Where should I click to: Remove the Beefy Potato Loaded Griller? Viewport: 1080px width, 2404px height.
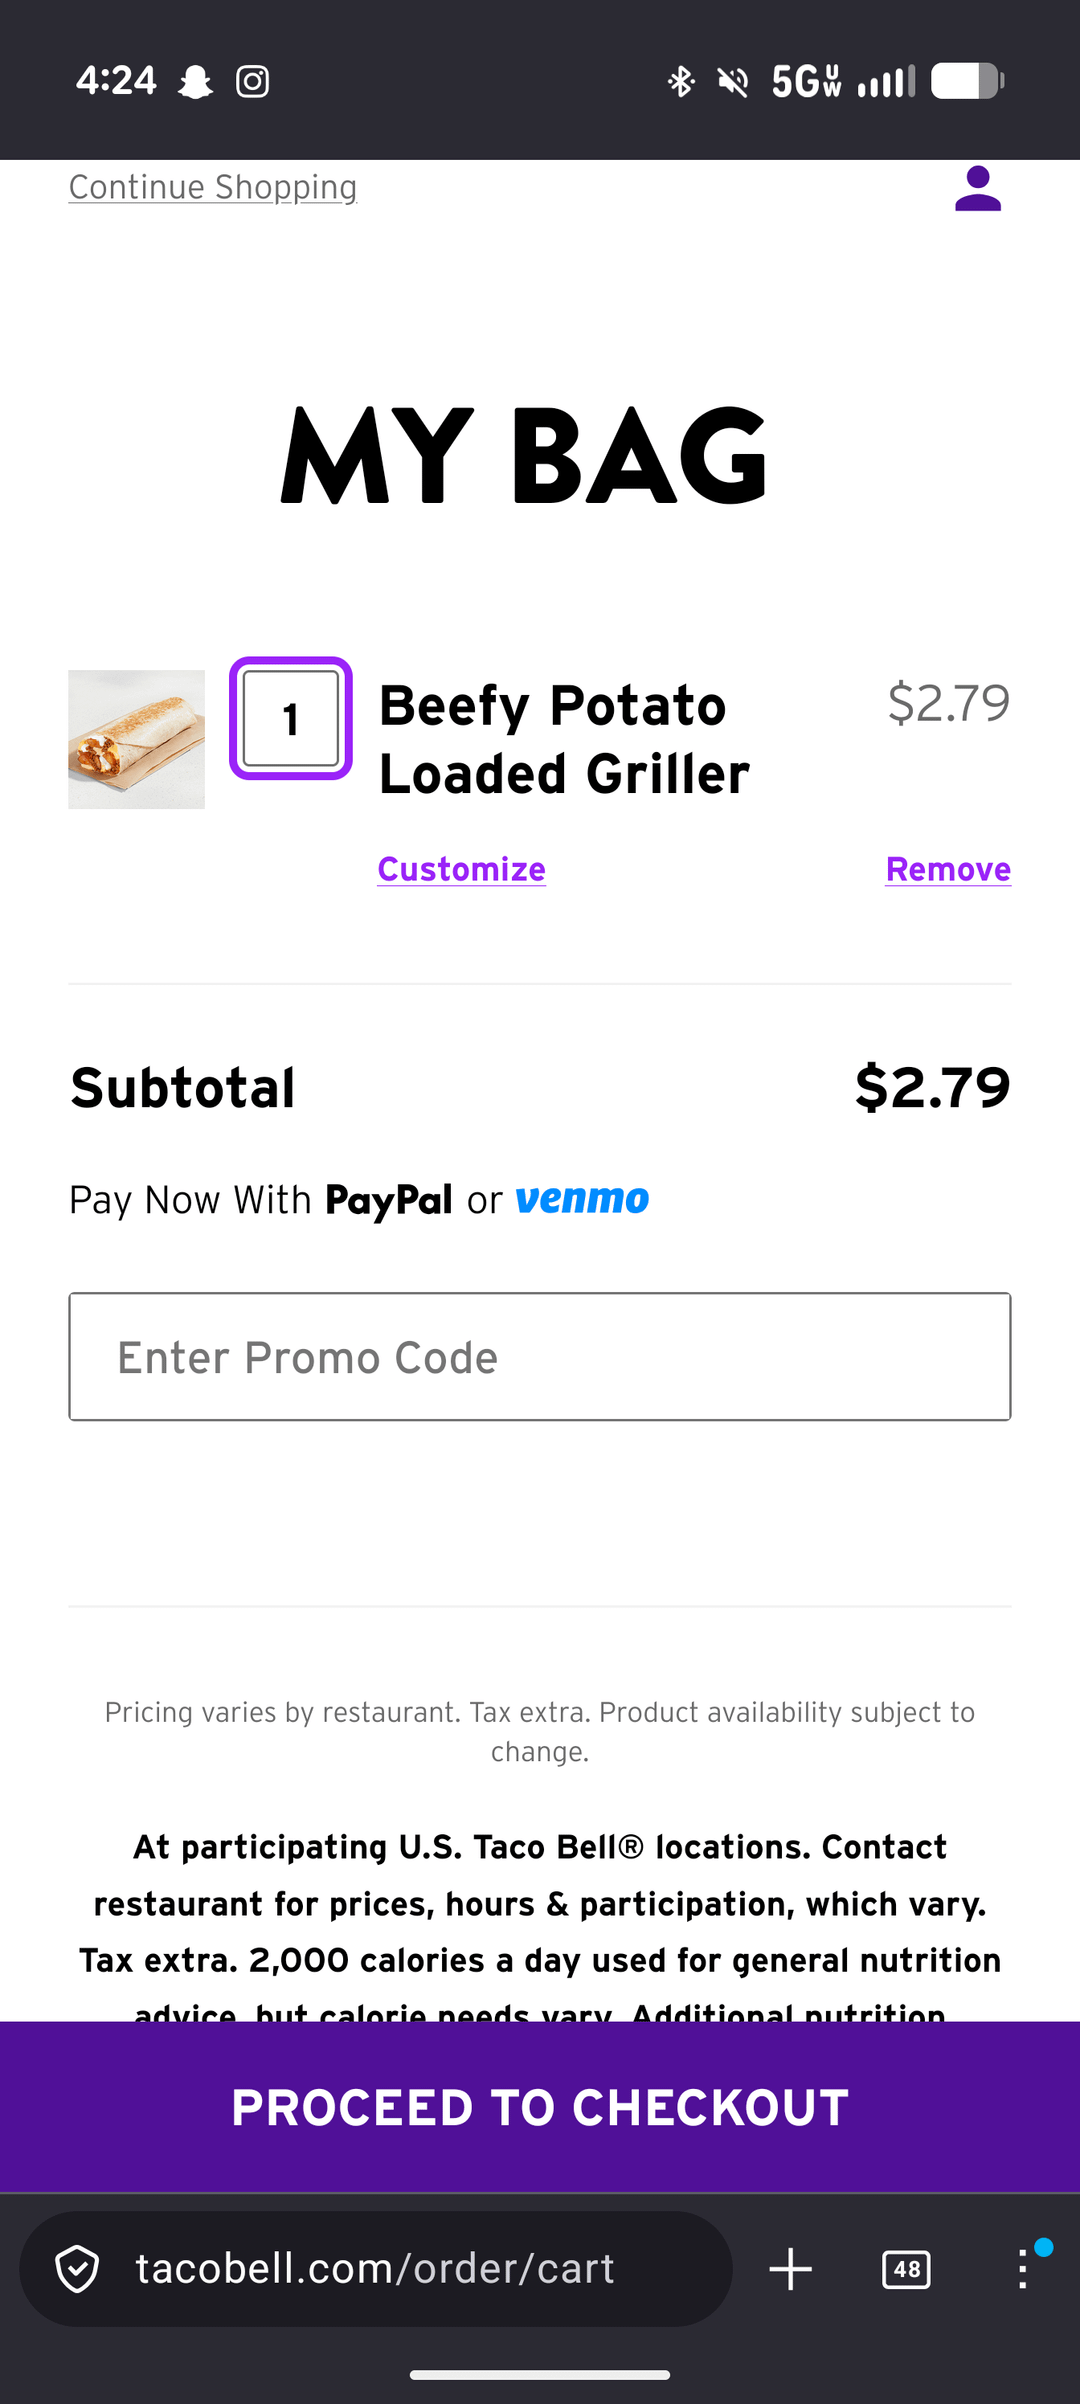point(948,869)
